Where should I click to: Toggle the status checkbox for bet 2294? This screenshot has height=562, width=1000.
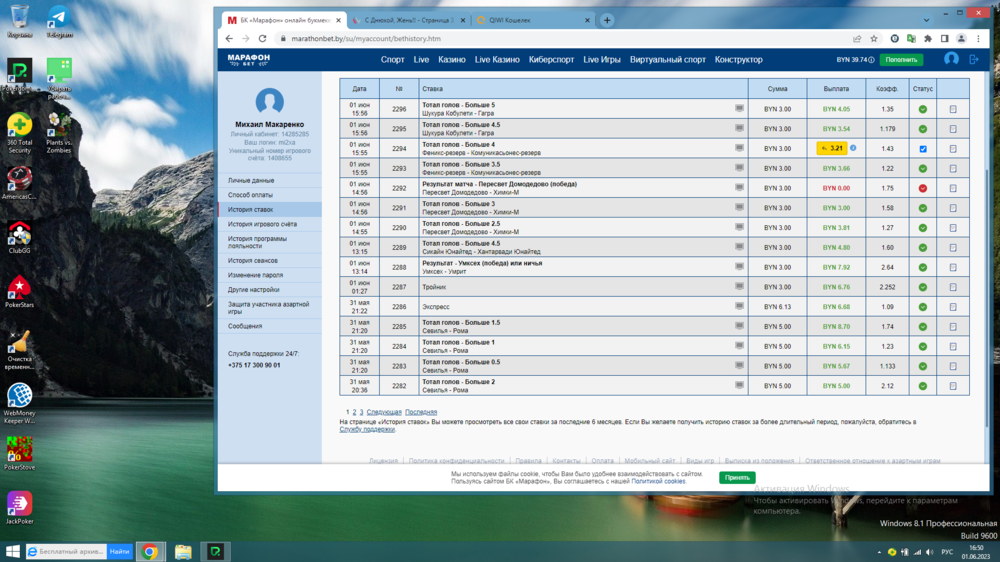pyautogui.click(x=923, y=149)
